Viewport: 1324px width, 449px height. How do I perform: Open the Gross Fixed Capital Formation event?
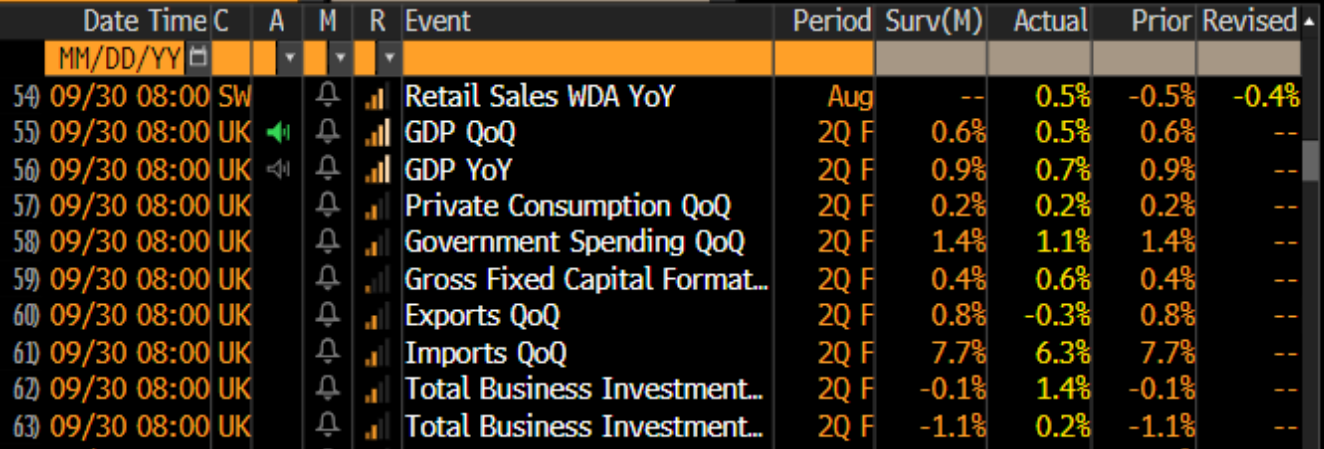585,280
